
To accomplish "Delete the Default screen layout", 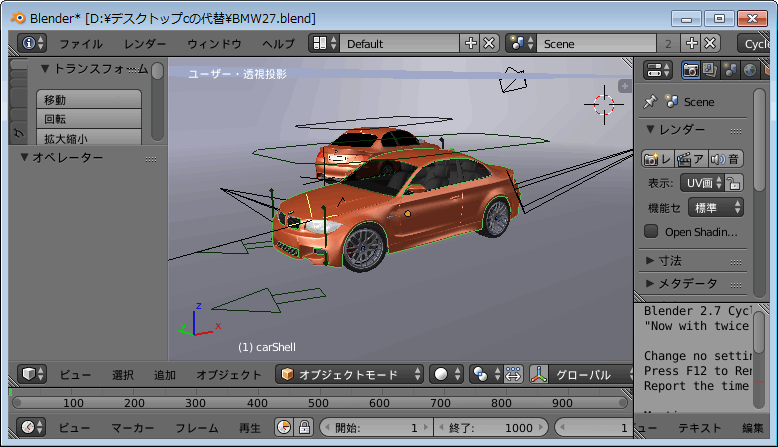I will coord(489,43).
